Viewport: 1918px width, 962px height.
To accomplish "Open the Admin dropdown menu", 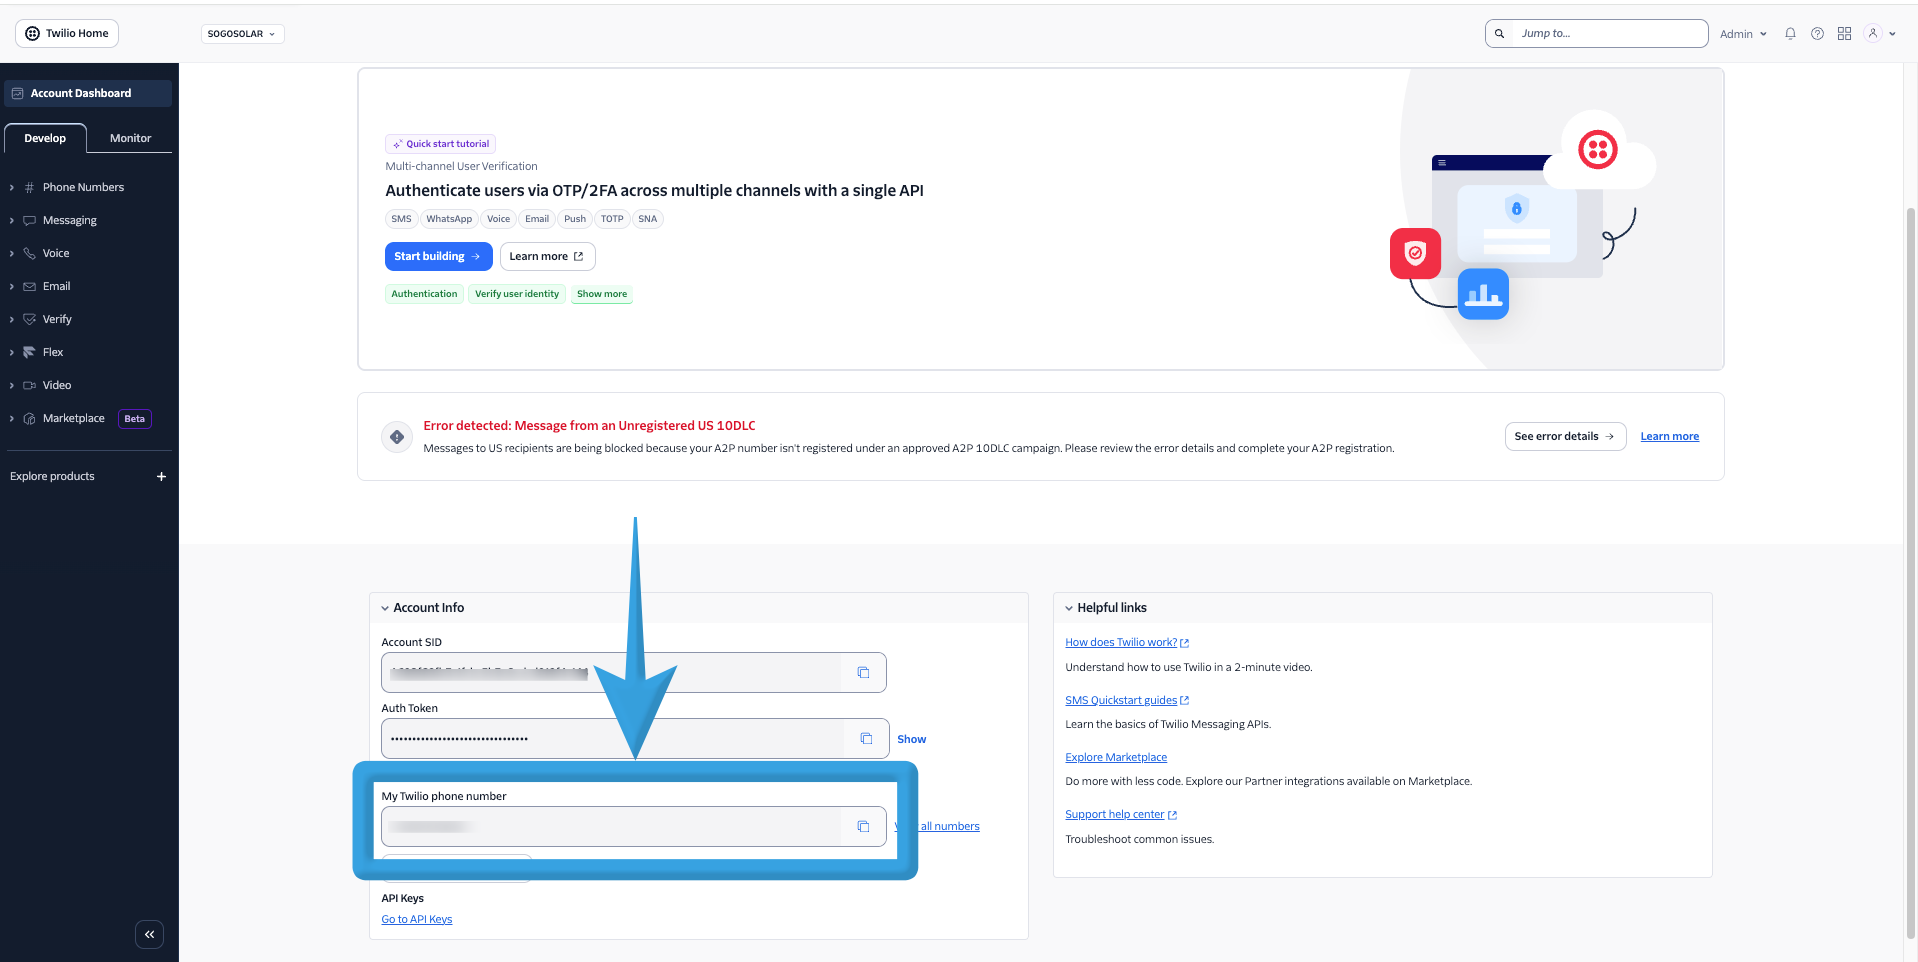I will (x=1742, y=33).
